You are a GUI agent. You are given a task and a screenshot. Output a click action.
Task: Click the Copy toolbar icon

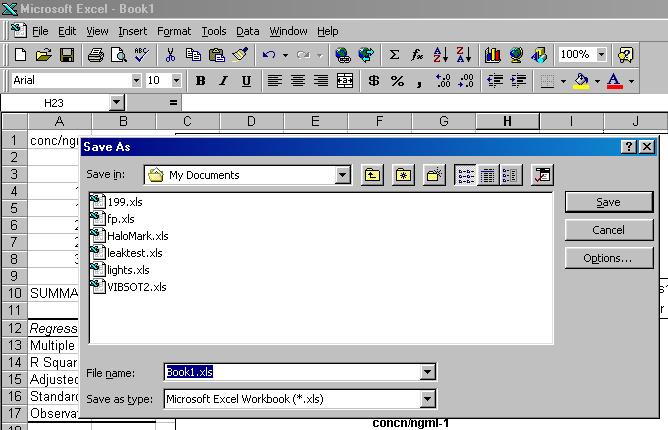coord(193,55)
